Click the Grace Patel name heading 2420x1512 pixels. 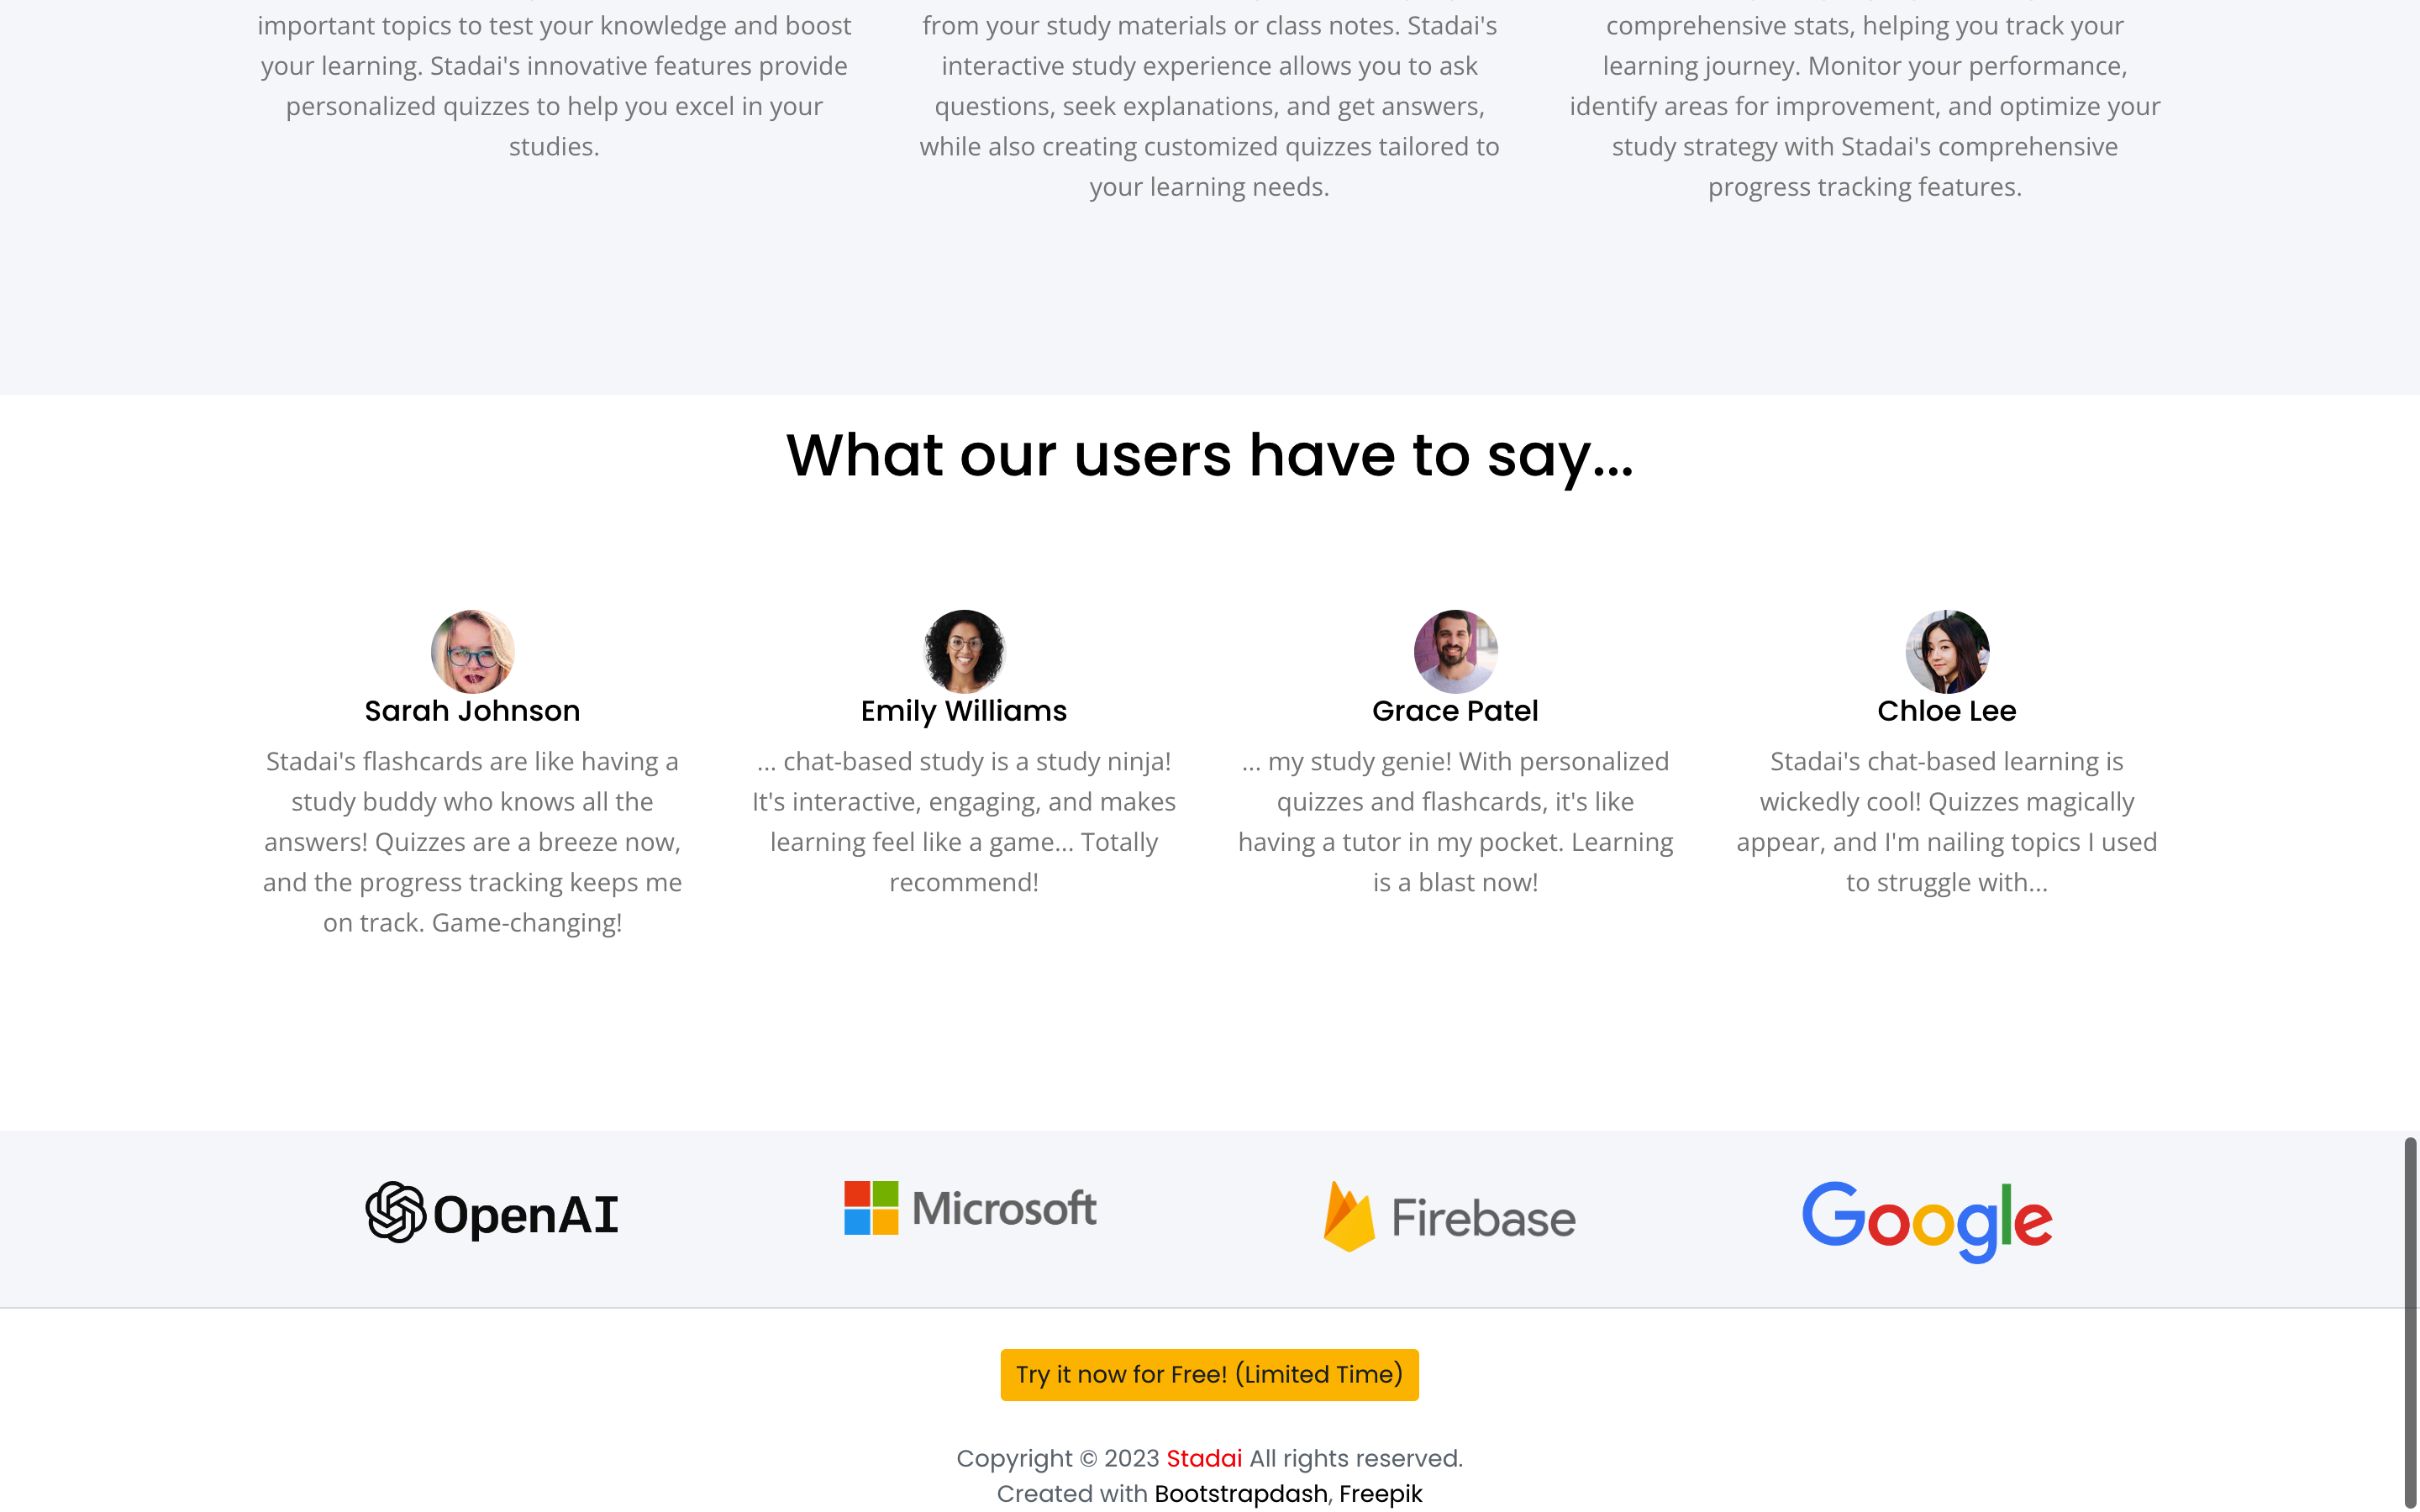coord(1455,711)
